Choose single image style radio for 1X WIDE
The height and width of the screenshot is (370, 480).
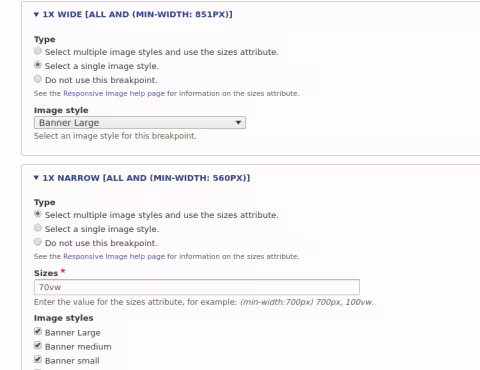coord(38,65)
